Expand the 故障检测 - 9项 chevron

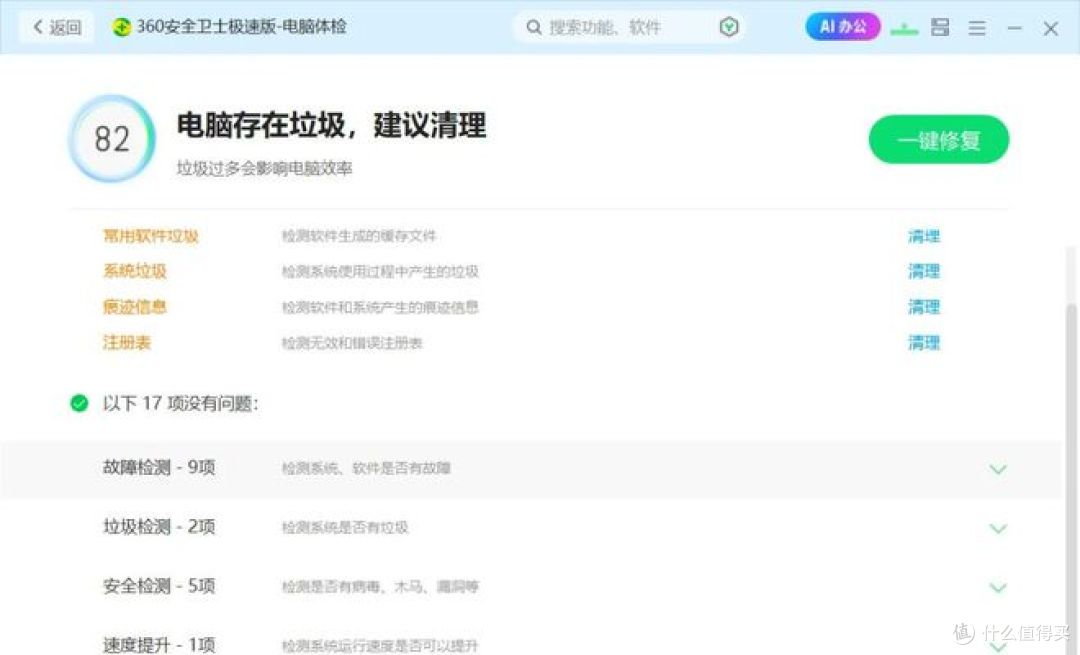coord(998,469)
